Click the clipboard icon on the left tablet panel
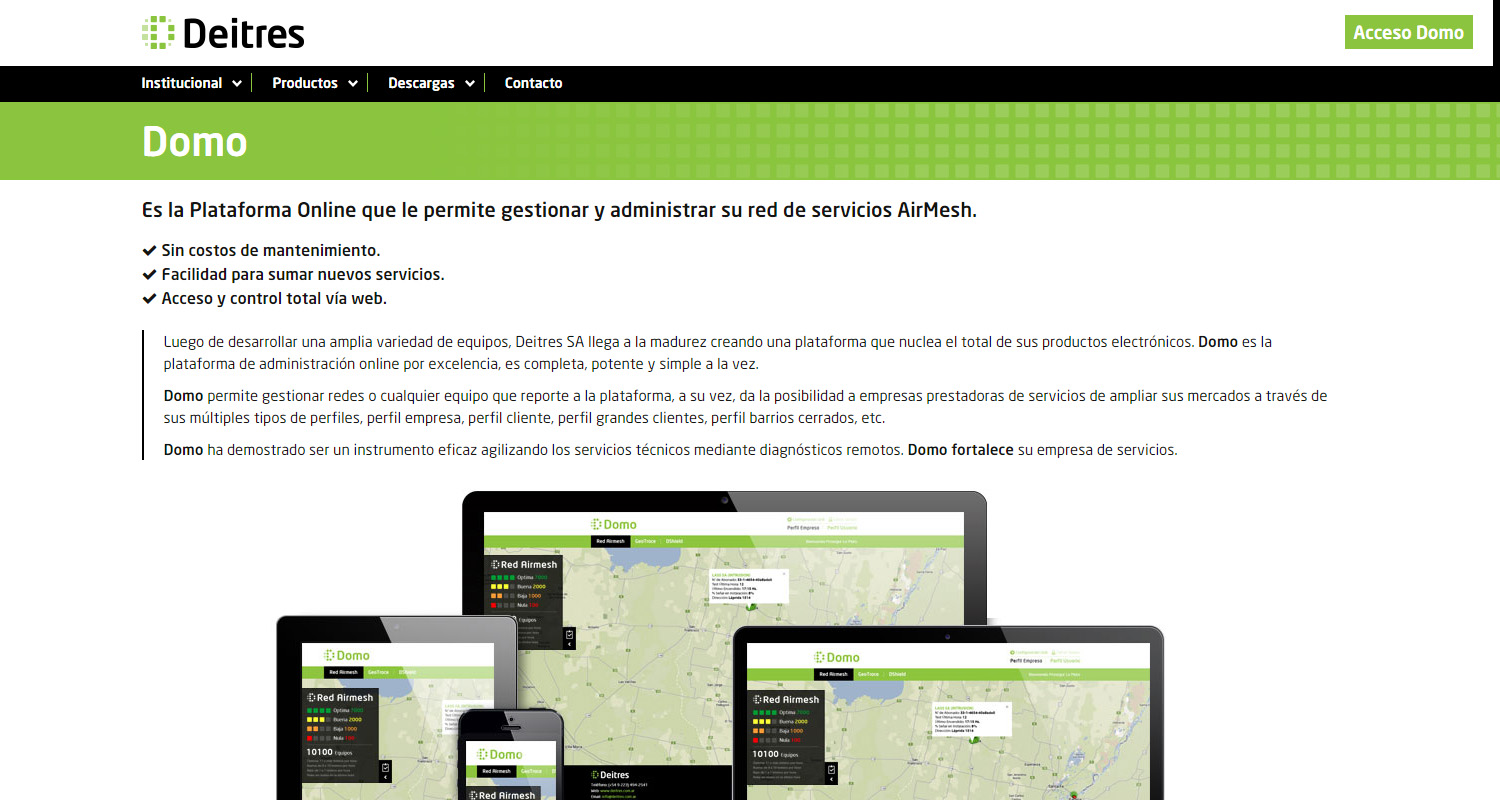1500x800 pixels. 385,768
